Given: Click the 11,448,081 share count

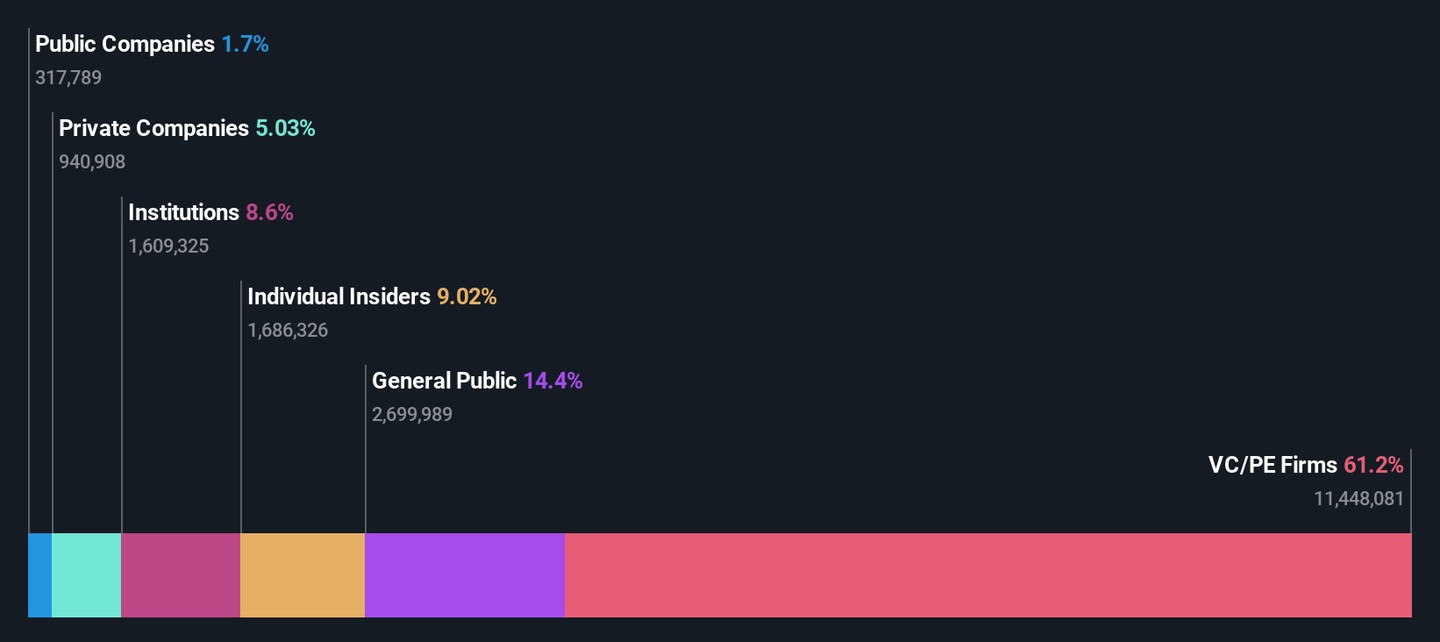Looking at the screenshot, I should click(1359, 498).
